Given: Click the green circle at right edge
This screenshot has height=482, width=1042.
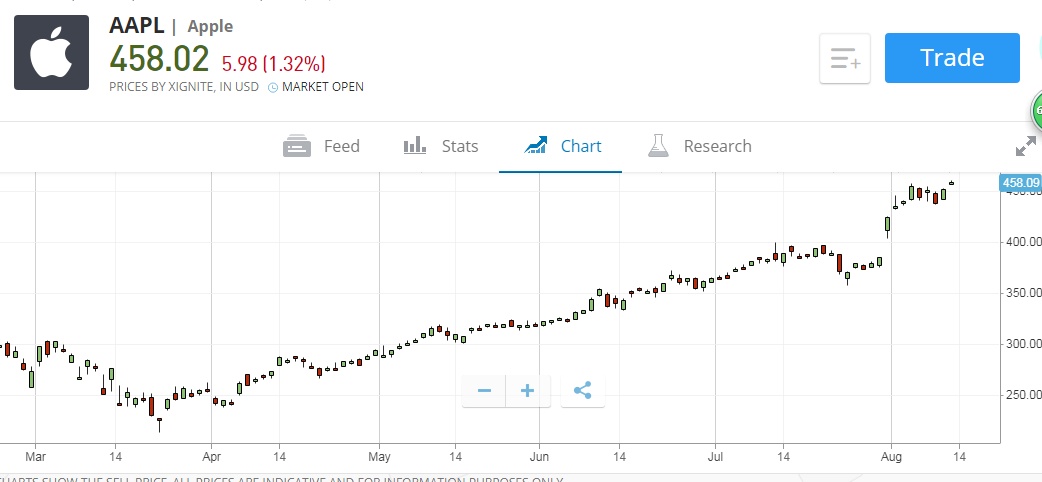Looking at the screenshot, I should (1036, 108).
